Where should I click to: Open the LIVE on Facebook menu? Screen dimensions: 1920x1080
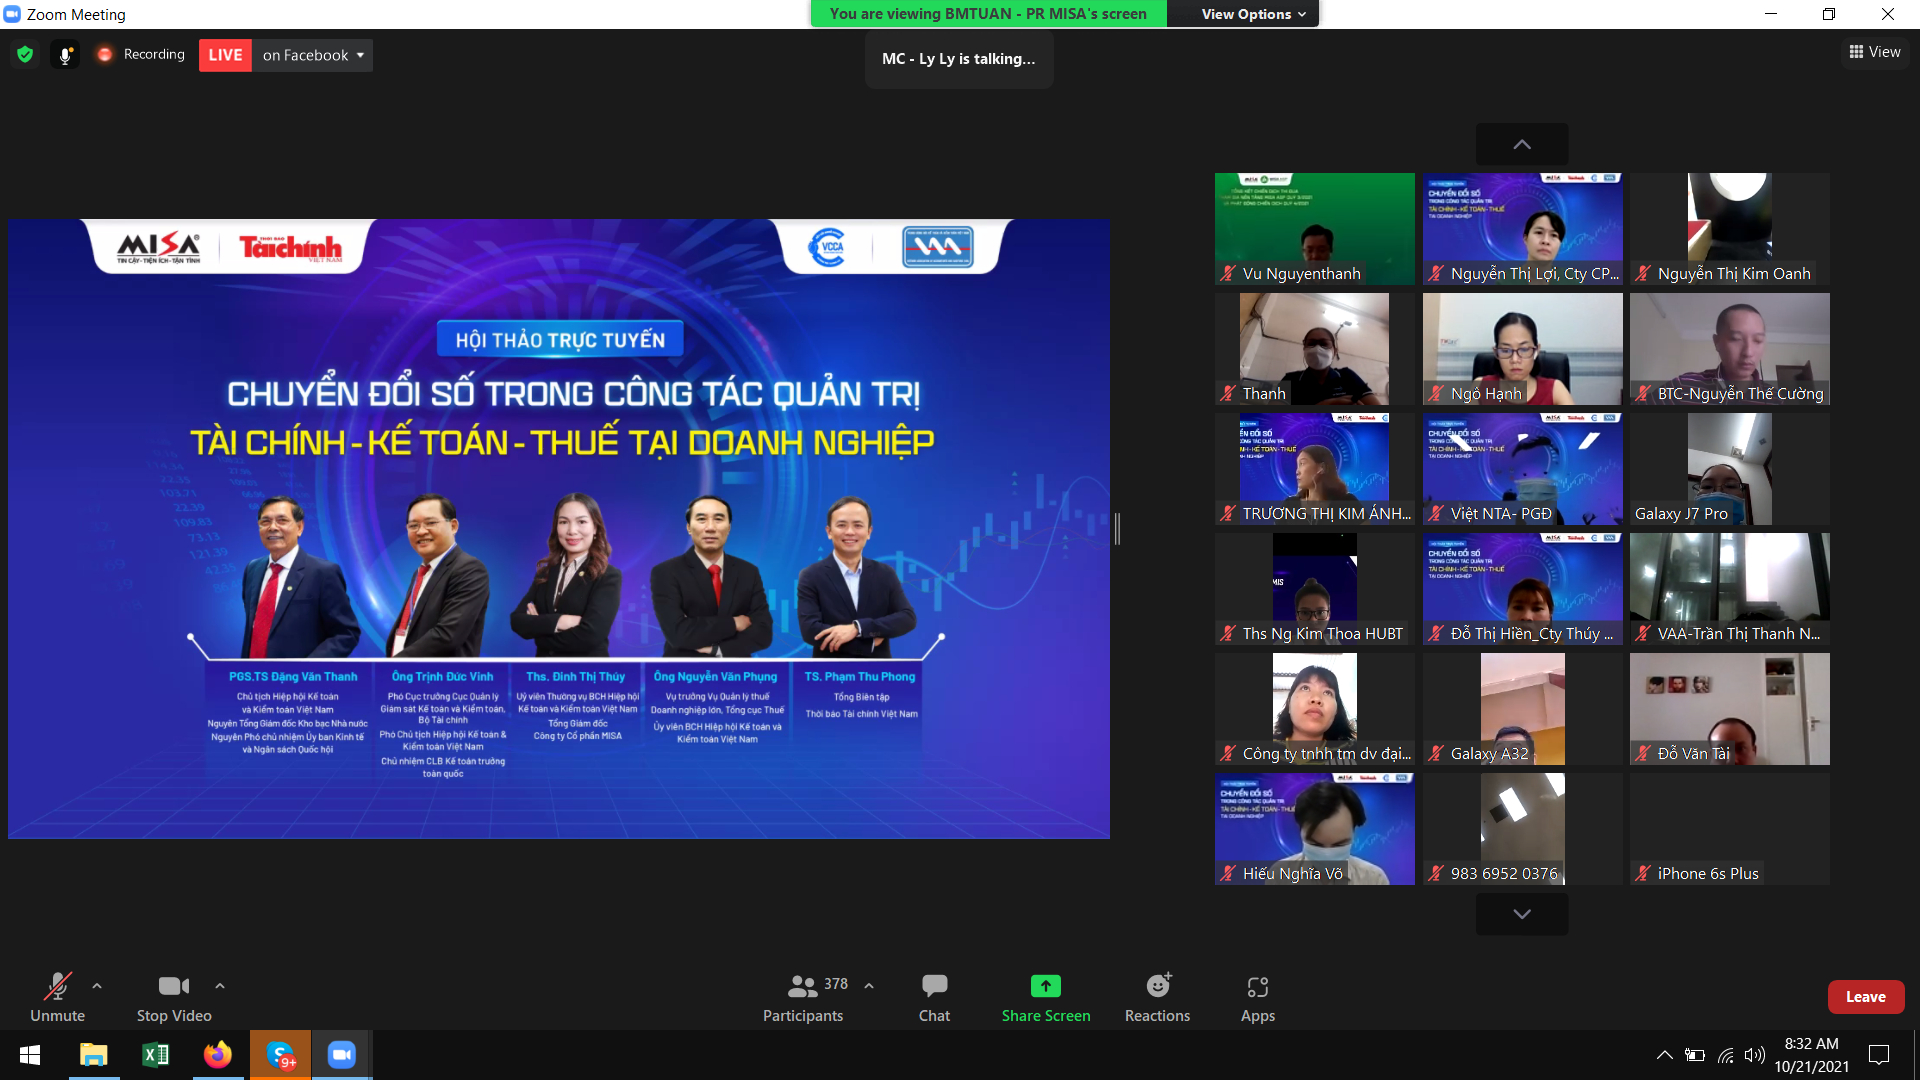point(312,55)
